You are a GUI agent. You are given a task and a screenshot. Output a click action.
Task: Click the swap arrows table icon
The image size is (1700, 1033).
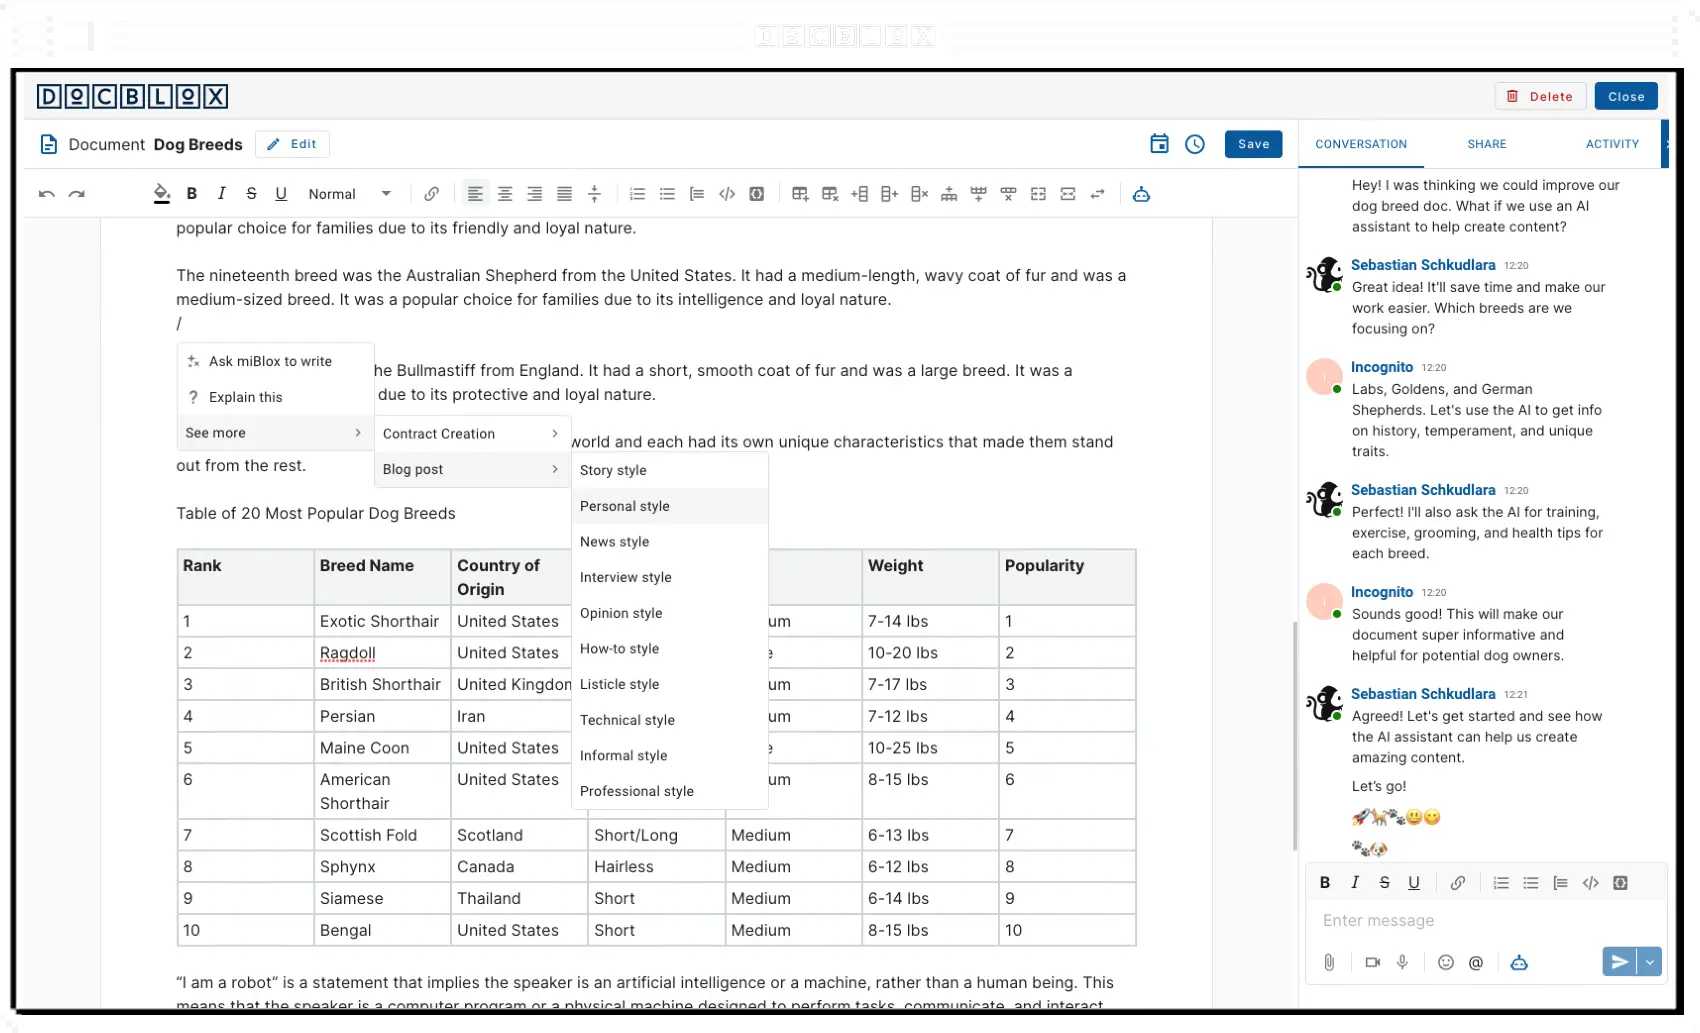click(1098, 194)
